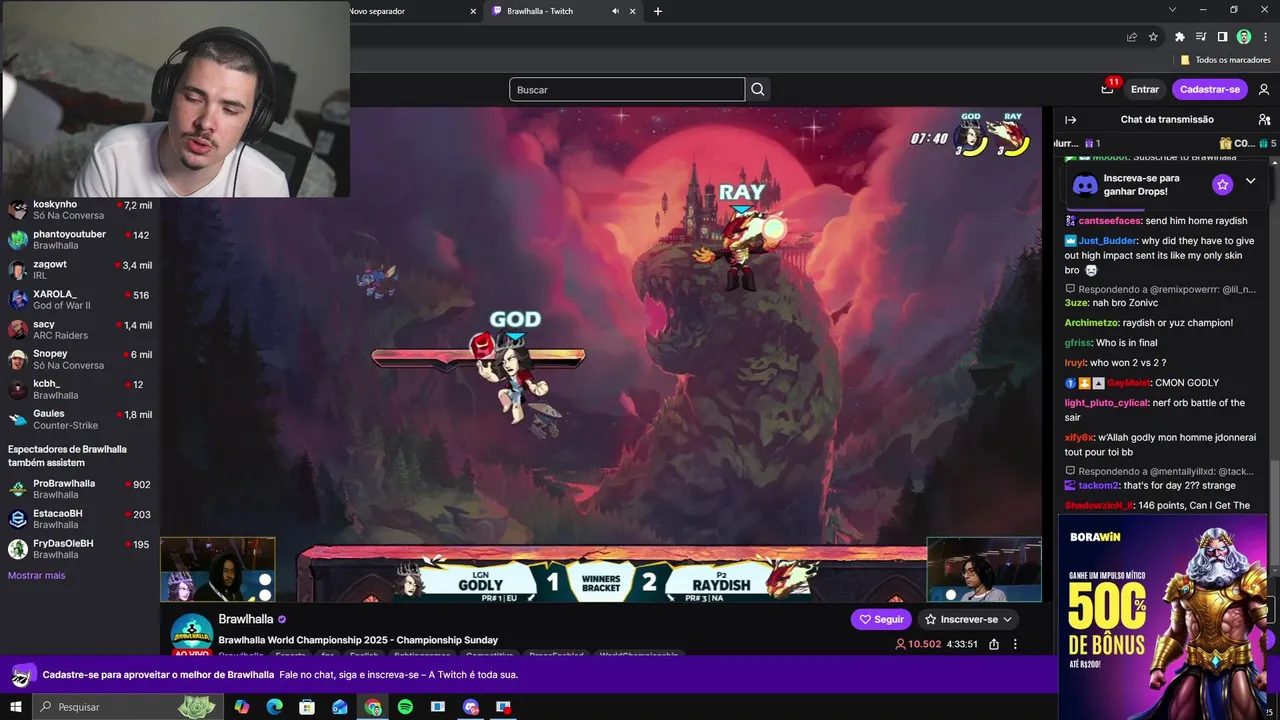1280x720 pixels.
Task: Click the stream title Brawlhalla World Championship 2025
Action: pyautogui.click(x=358, y=640)
